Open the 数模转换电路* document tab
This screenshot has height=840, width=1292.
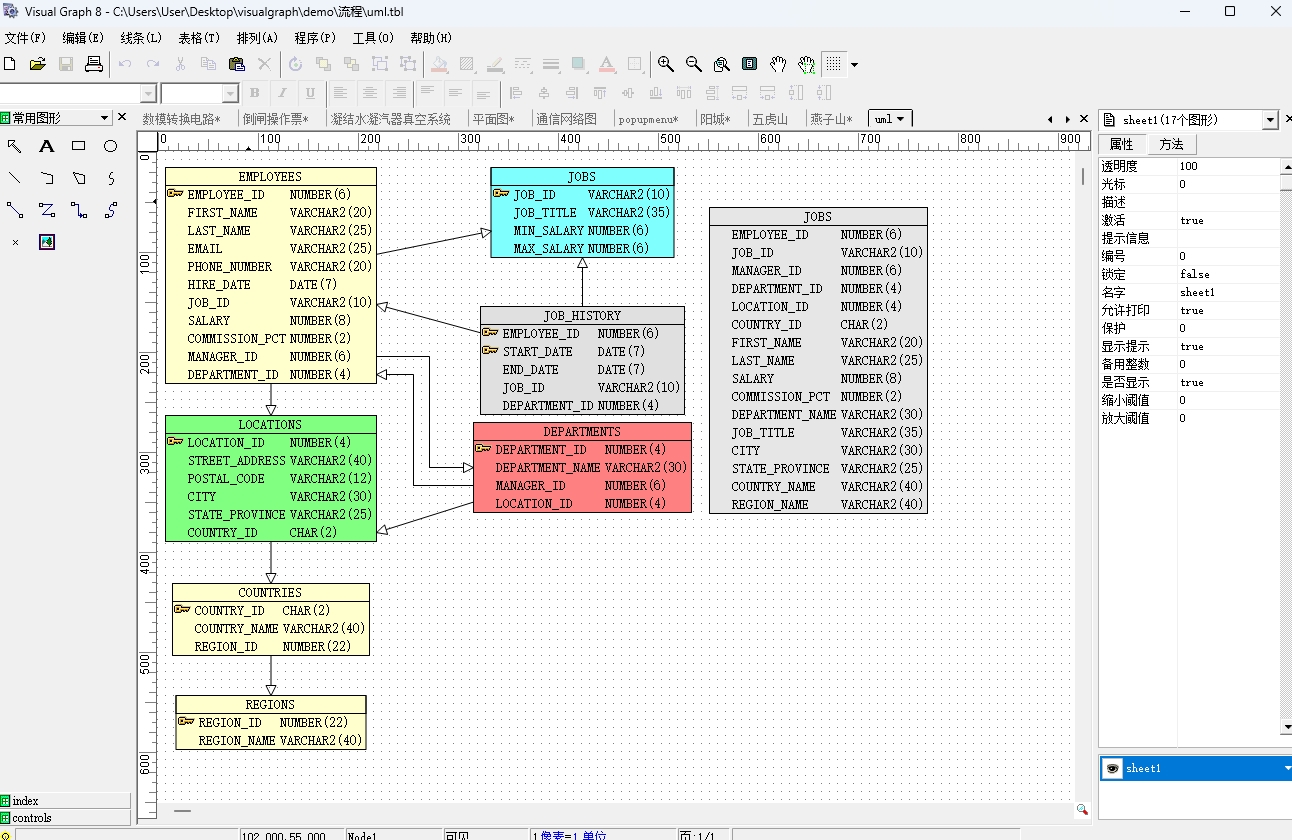click(181, 119)
